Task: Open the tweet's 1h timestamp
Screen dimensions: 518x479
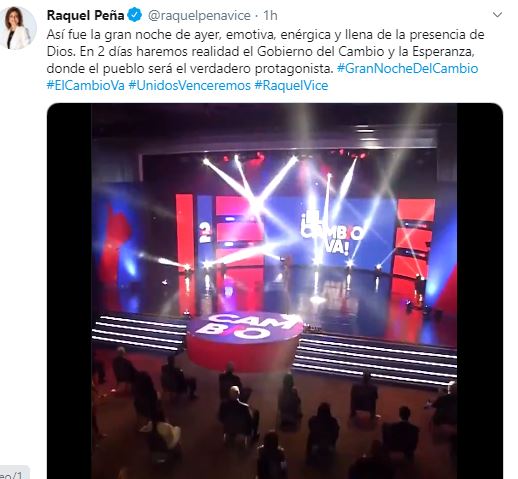Action: (x=270, y=15)
